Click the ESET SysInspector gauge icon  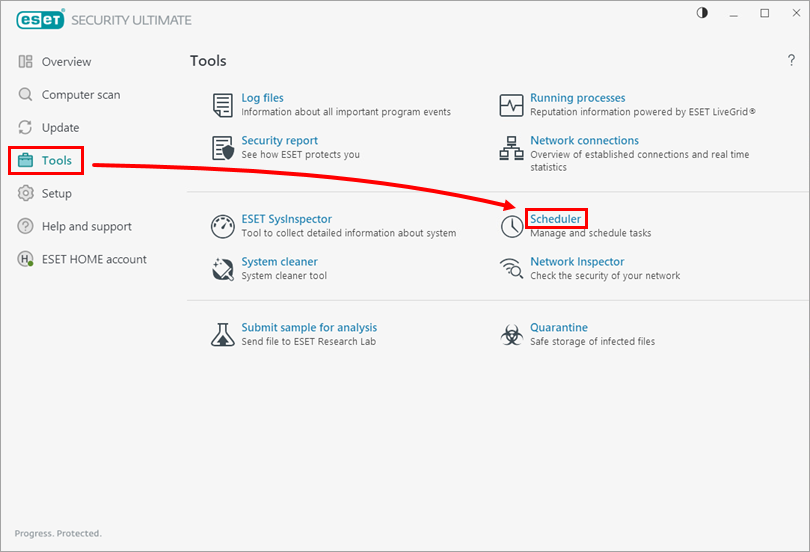click(x=222, y=226)
